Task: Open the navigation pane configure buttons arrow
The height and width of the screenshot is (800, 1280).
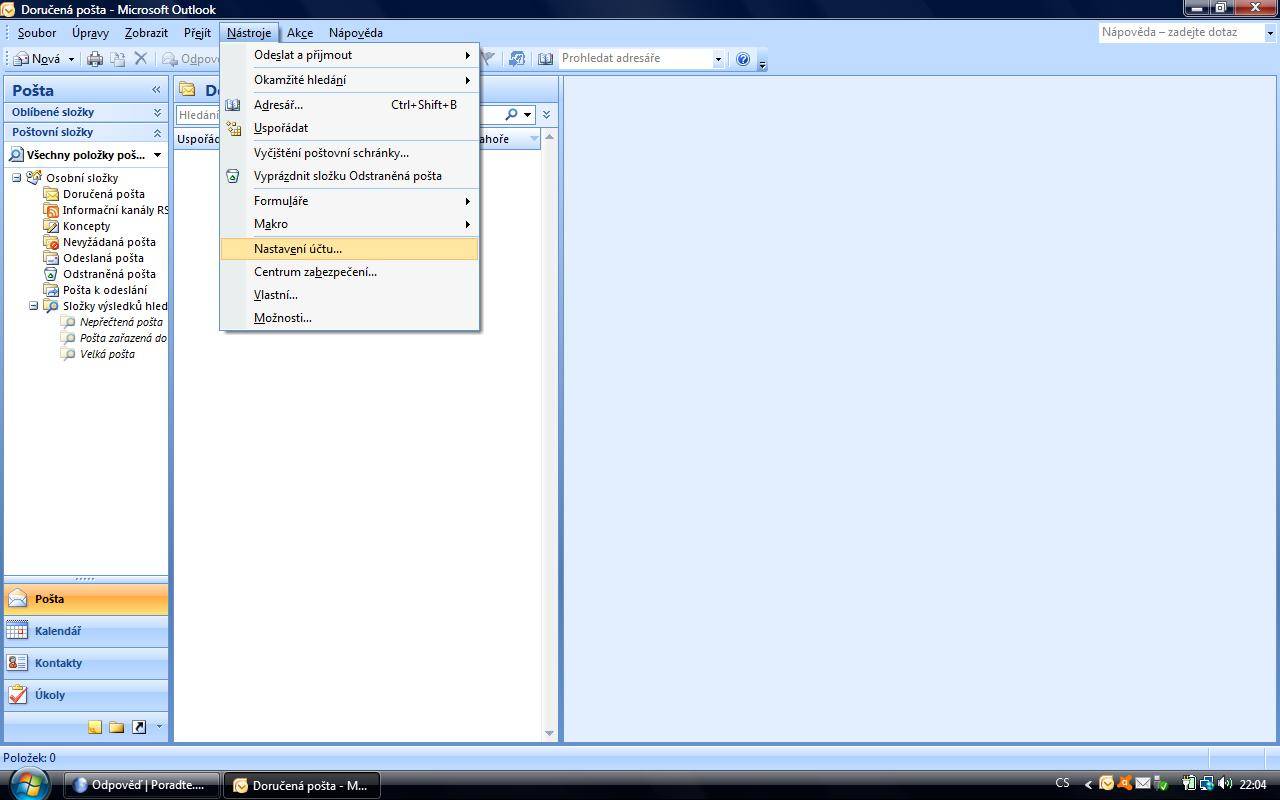Action: click(x=158, y=727)
